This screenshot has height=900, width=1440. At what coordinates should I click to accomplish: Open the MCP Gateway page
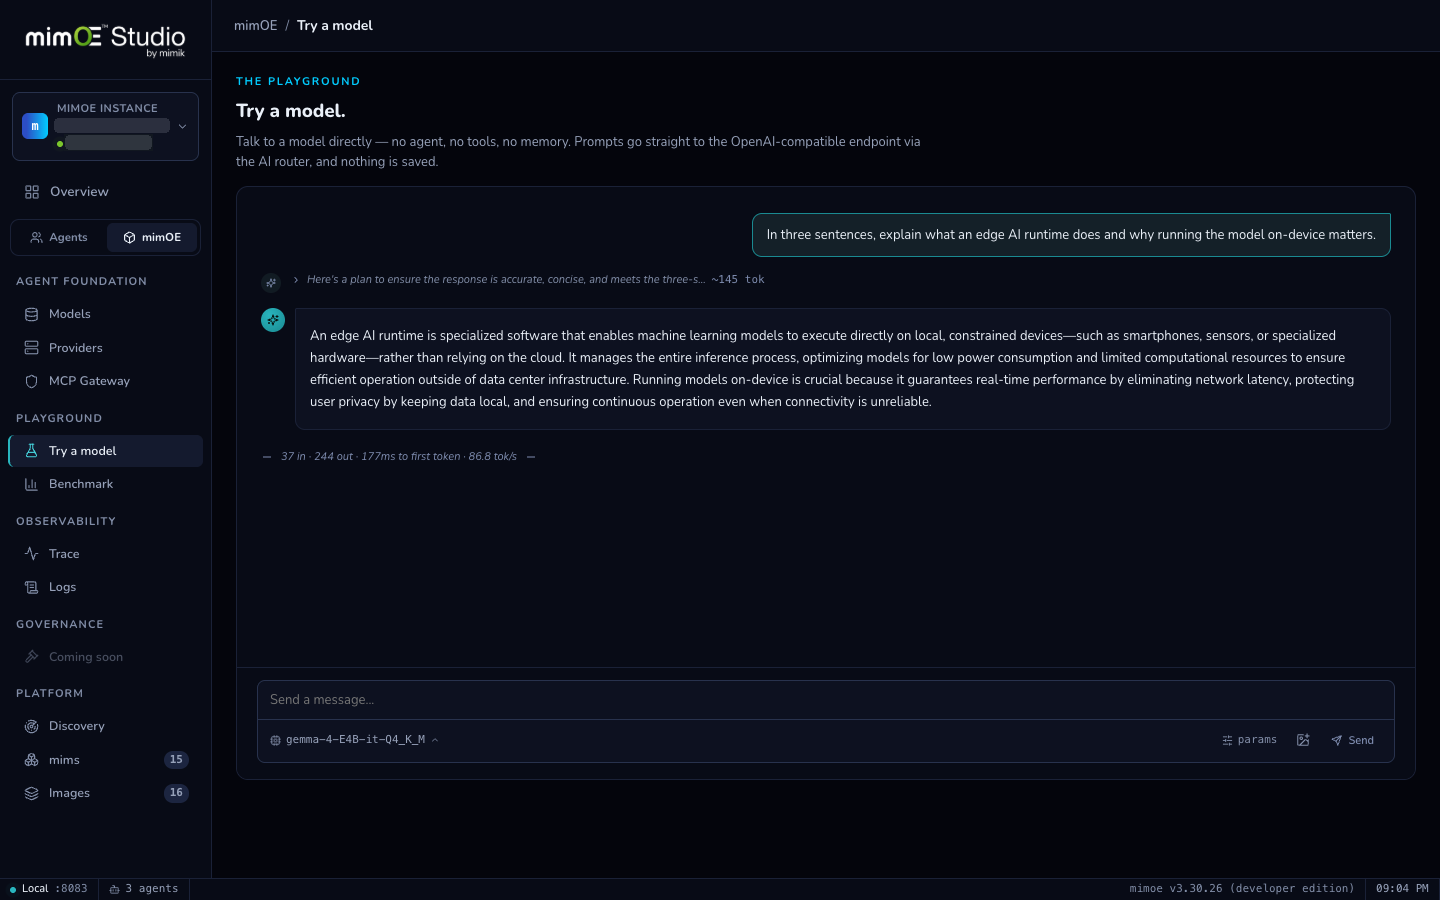105,381
